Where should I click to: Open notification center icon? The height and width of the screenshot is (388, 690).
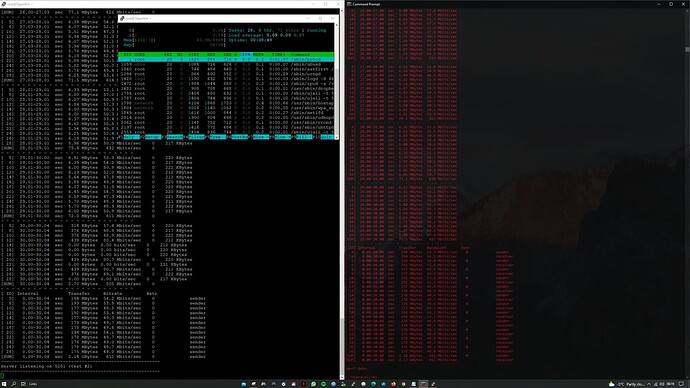coord(682,384)
